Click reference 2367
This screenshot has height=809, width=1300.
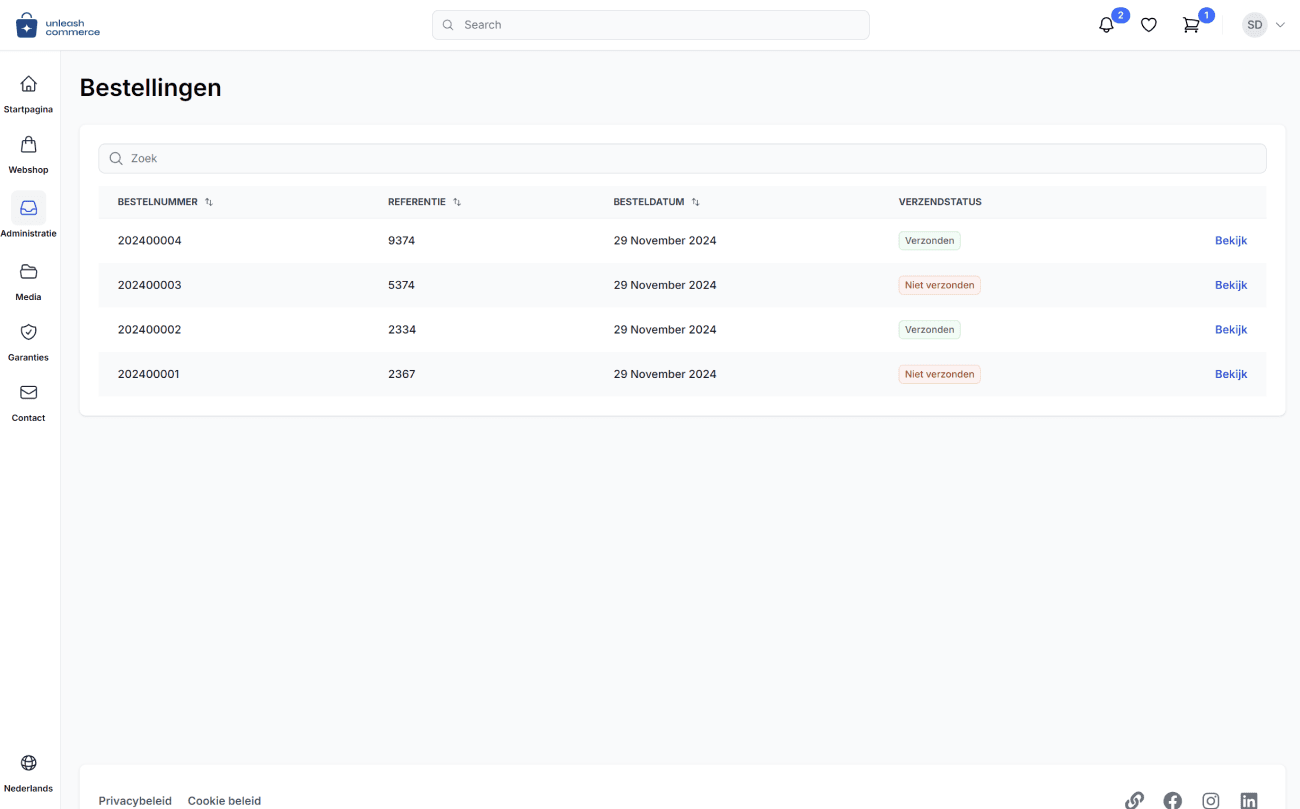[401, 374]
